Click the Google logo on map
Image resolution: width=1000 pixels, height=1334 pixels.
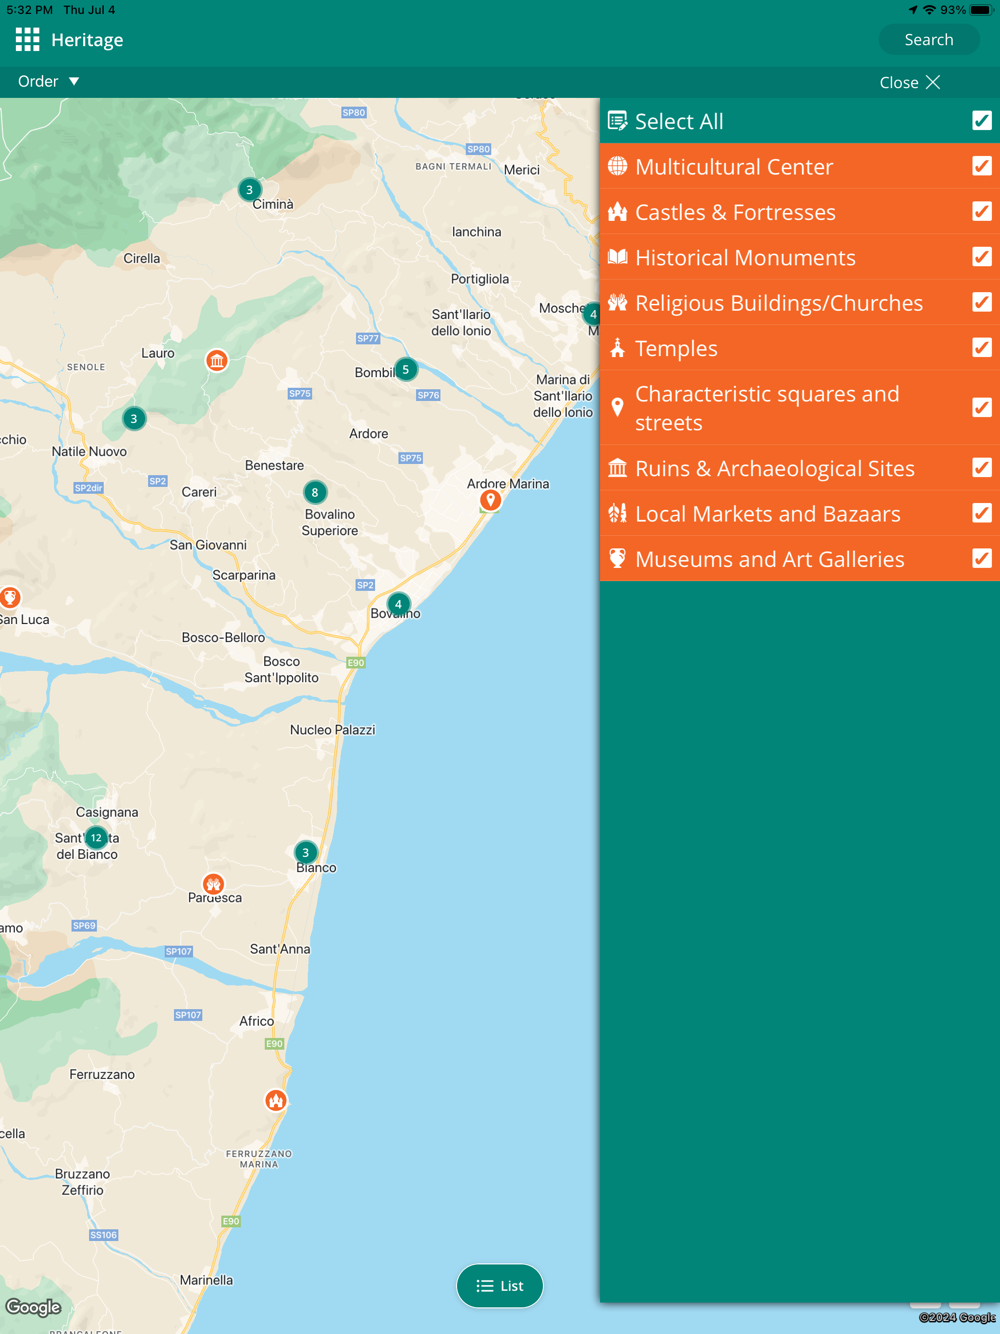33,1307
